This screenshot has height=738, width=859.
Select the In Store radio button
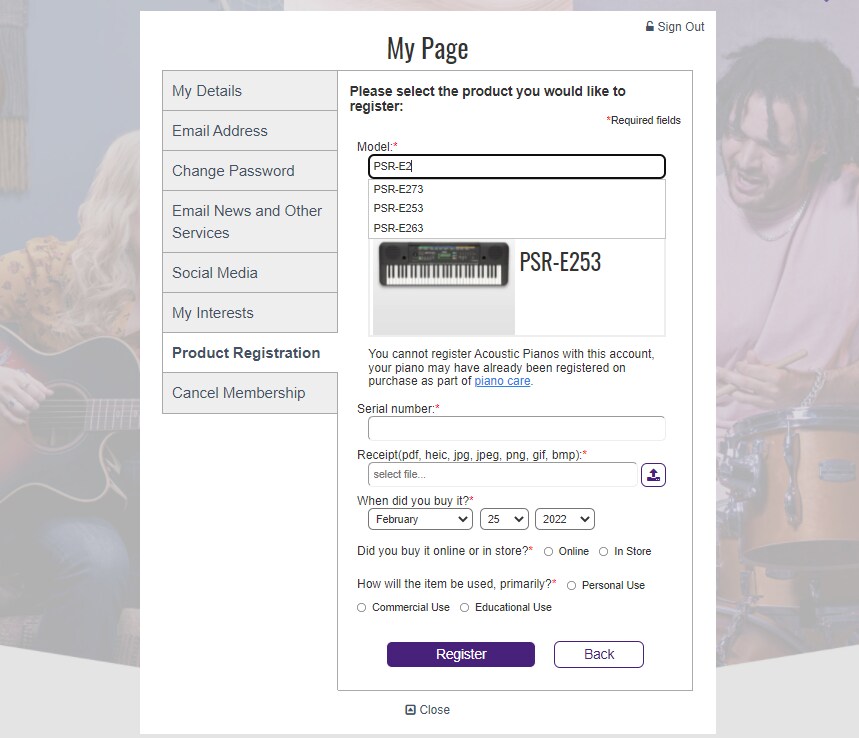tap(603, 552)
